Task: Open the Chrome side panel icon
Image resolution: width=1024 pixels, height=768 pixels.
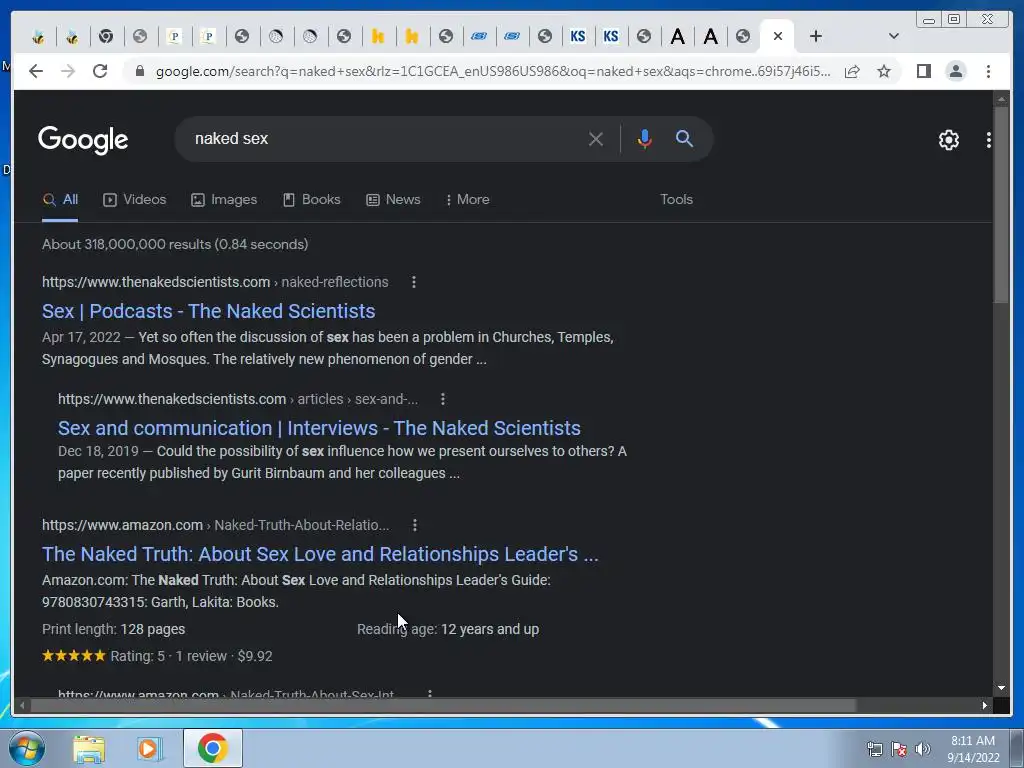Action: click(923, 71)
